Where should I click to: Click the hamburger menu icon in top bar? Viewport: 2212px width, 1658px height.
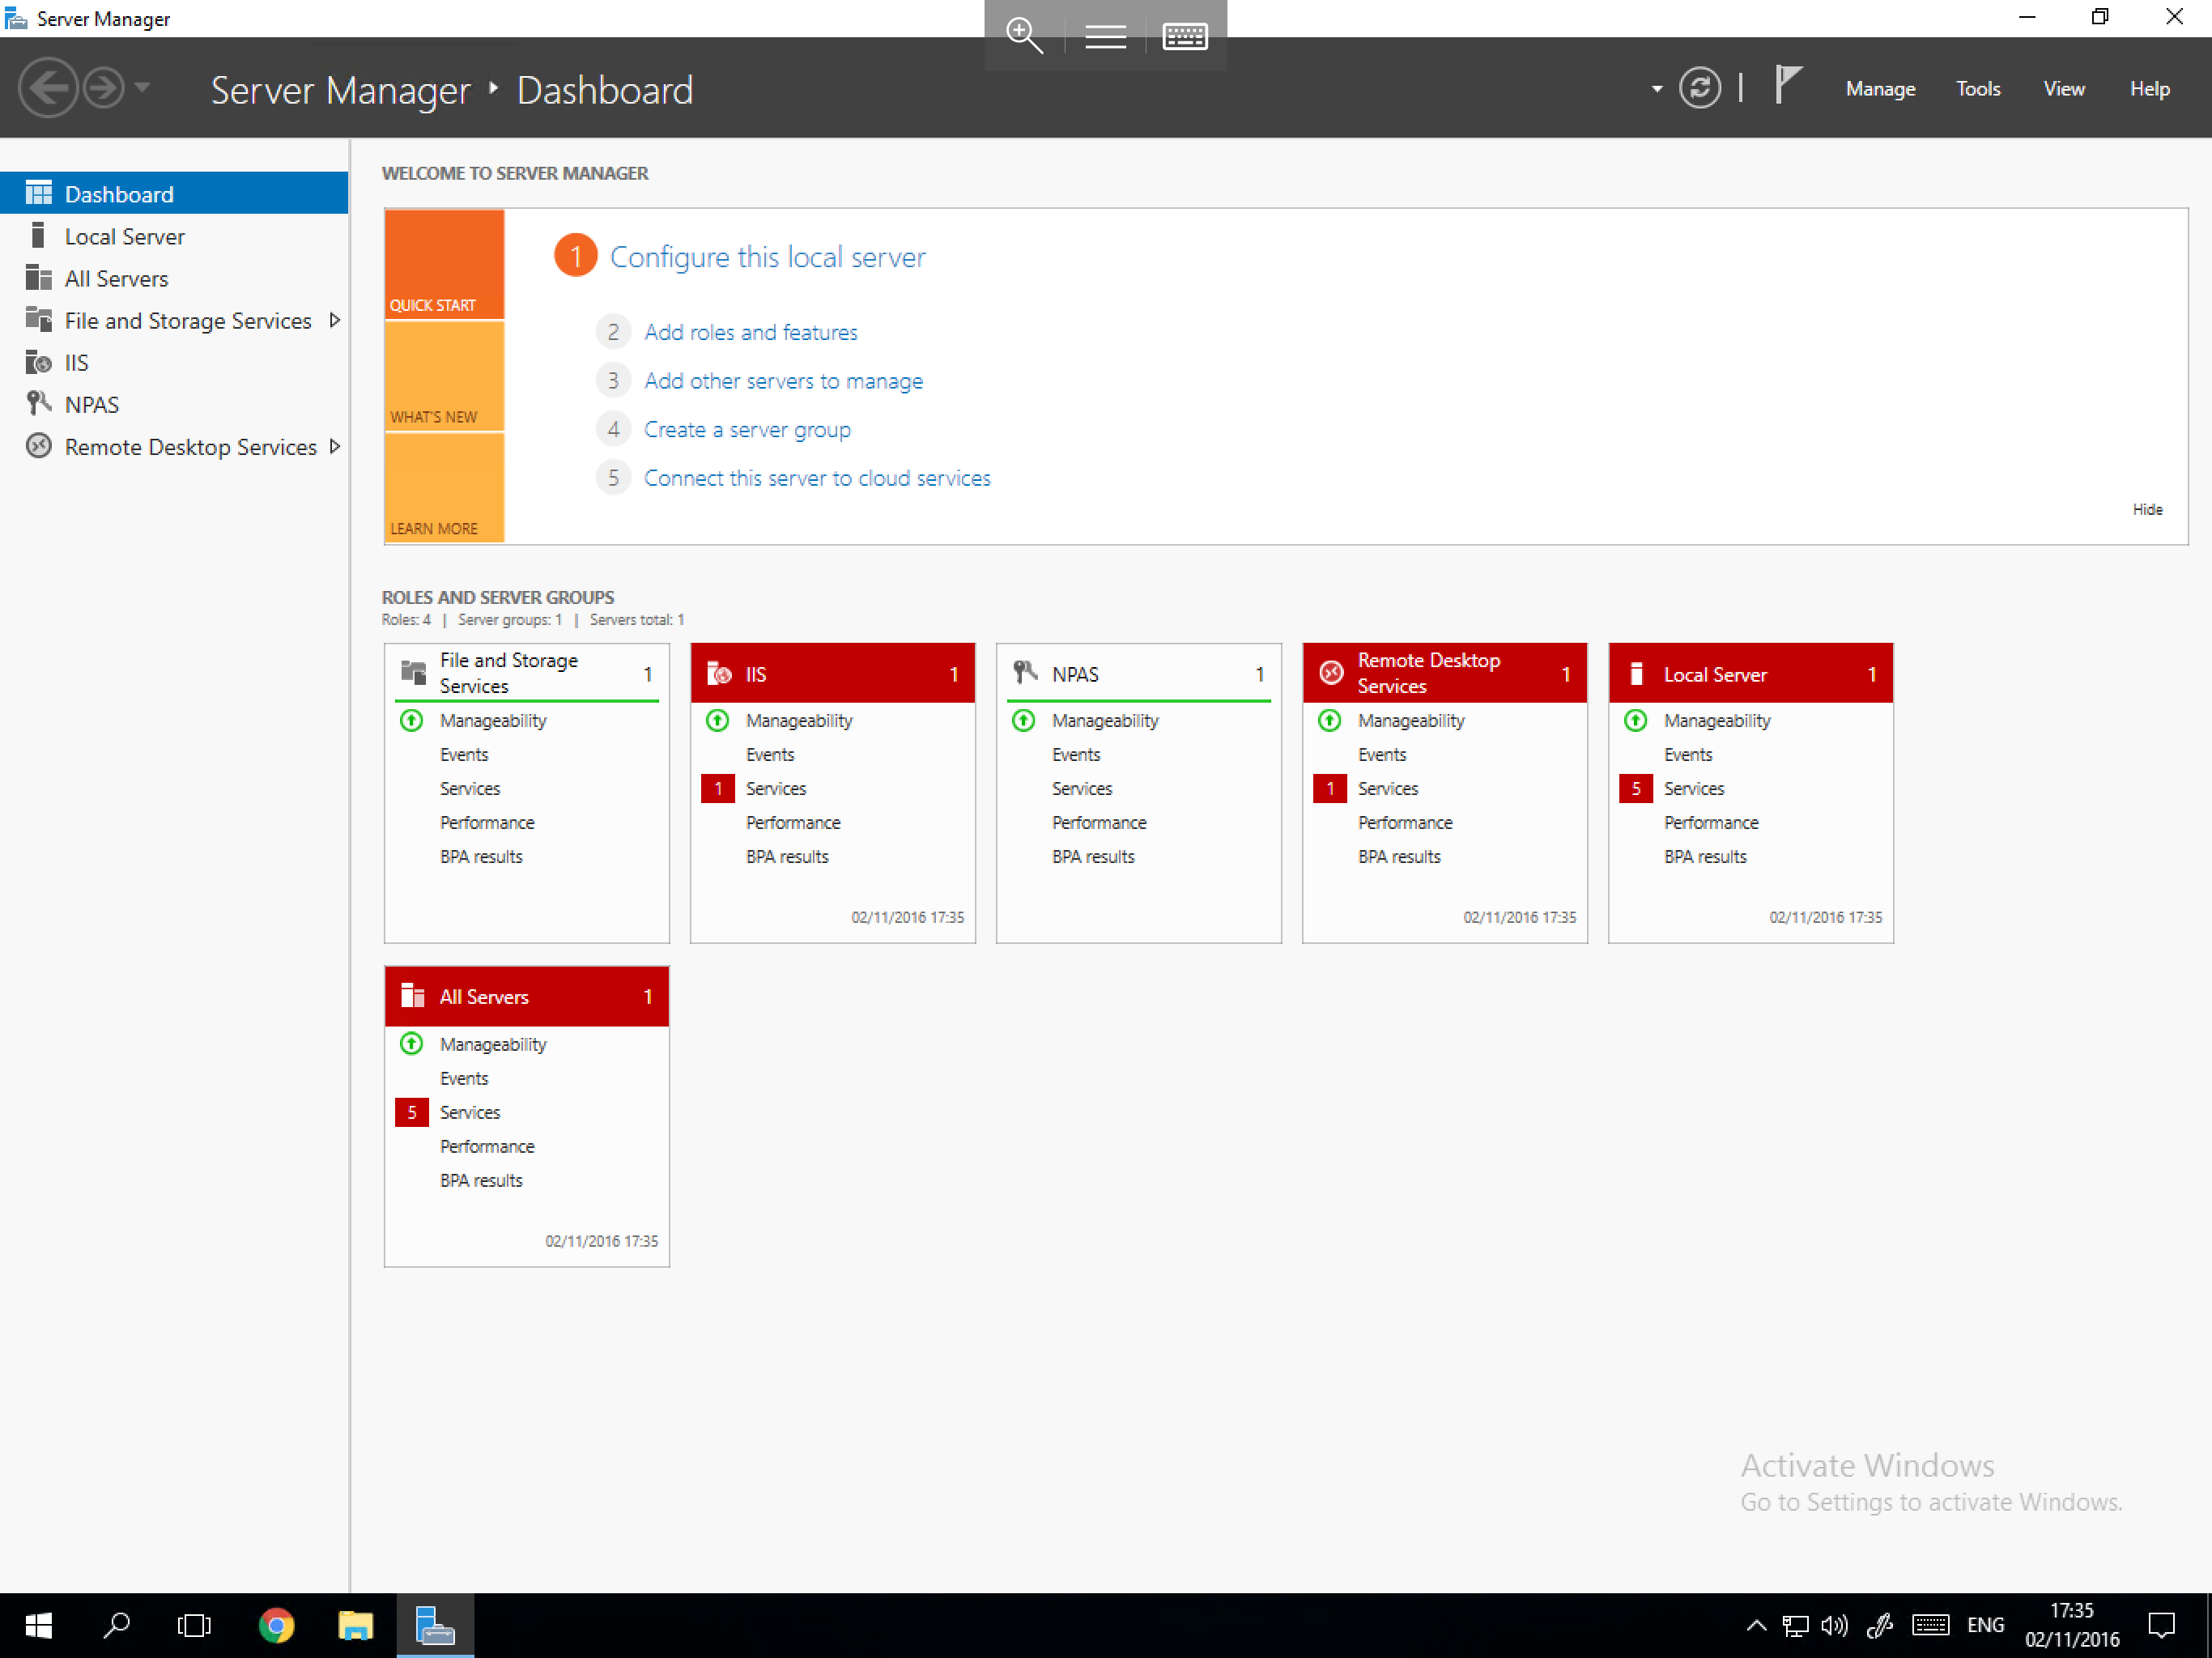1105,37
